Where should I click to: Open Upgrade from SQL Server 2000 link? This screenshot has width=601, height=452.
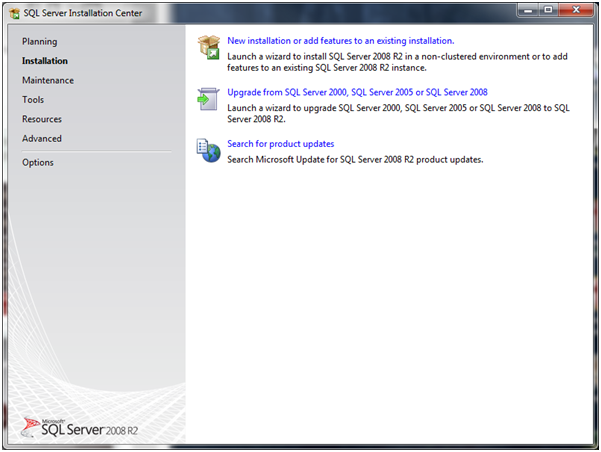click(x=357, y=92)
